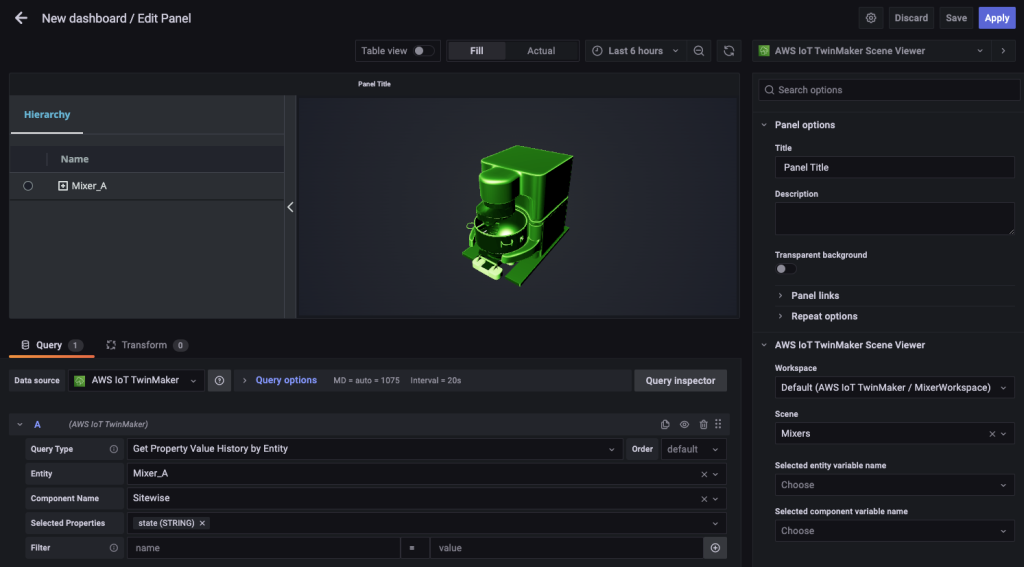Click the Panel Title header text
The height and width of the screenshot is (567, 1024).
tap(374, 84)
